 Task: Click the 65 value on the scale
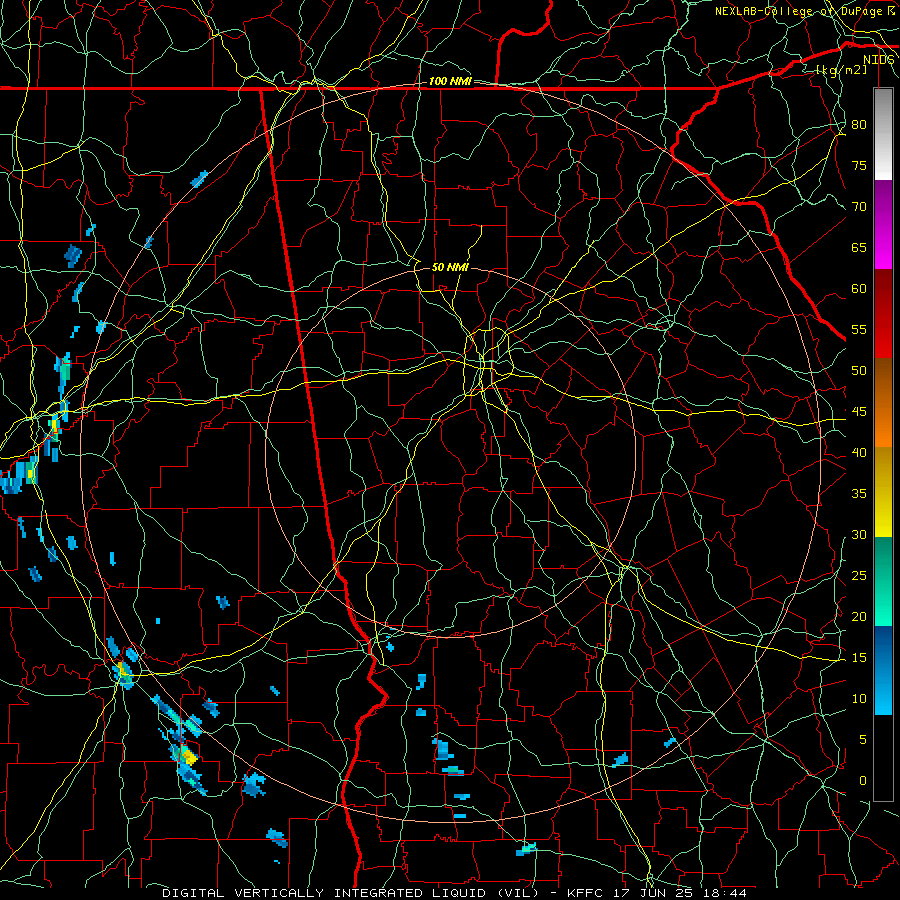tap(859, 248)
